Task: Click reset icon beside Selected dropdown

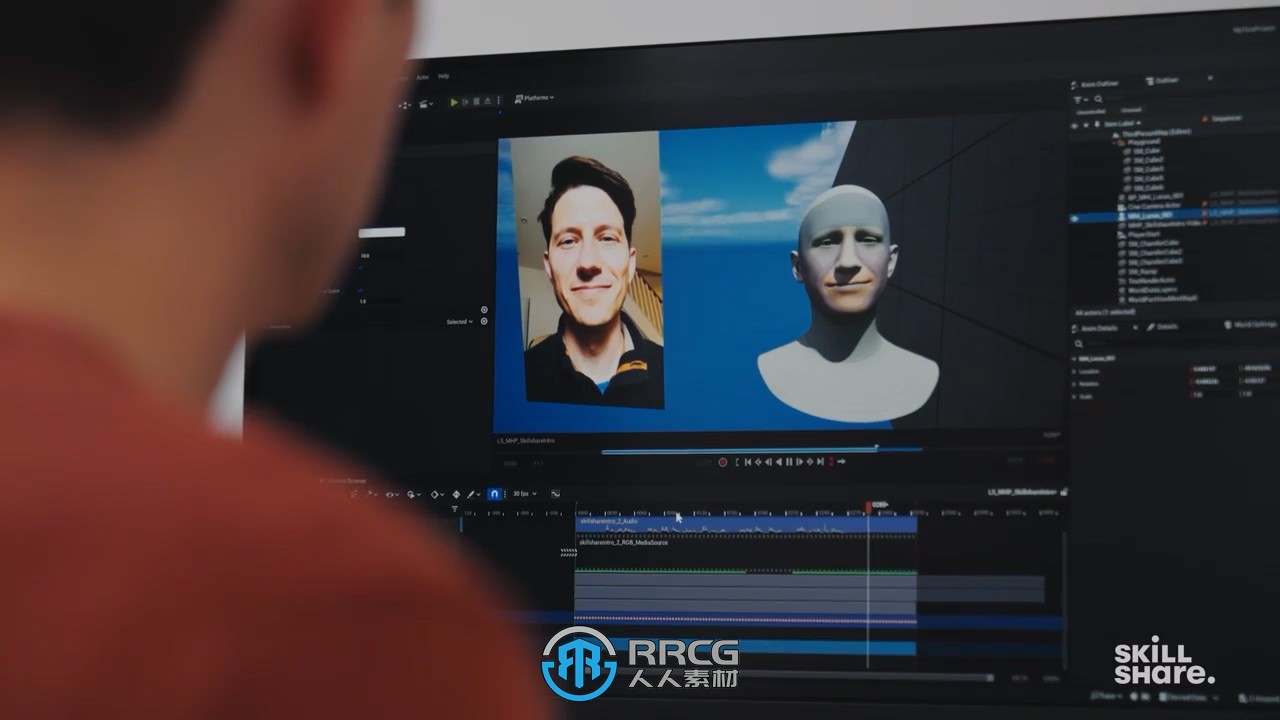Action: tap(484, 321)
